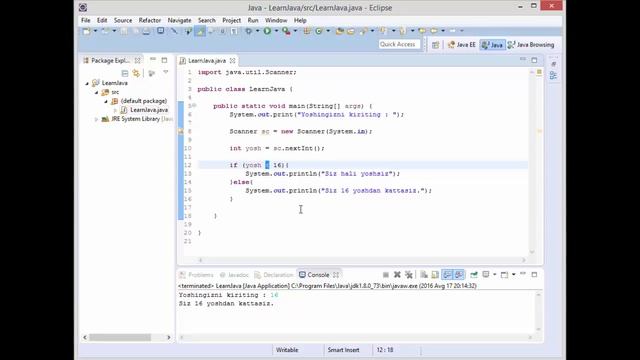Image resolution: width=640 pixels, height=360 pixels.
Task: Open the Open Console dropdown arrow
Action: pyautogui.click(x=513, y=275)
